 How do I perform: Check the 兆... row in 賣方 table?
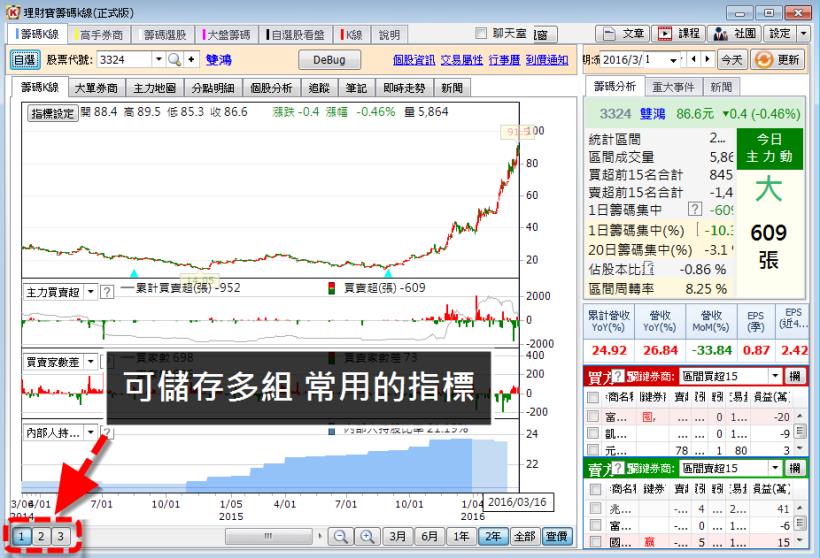coord(596,508)
